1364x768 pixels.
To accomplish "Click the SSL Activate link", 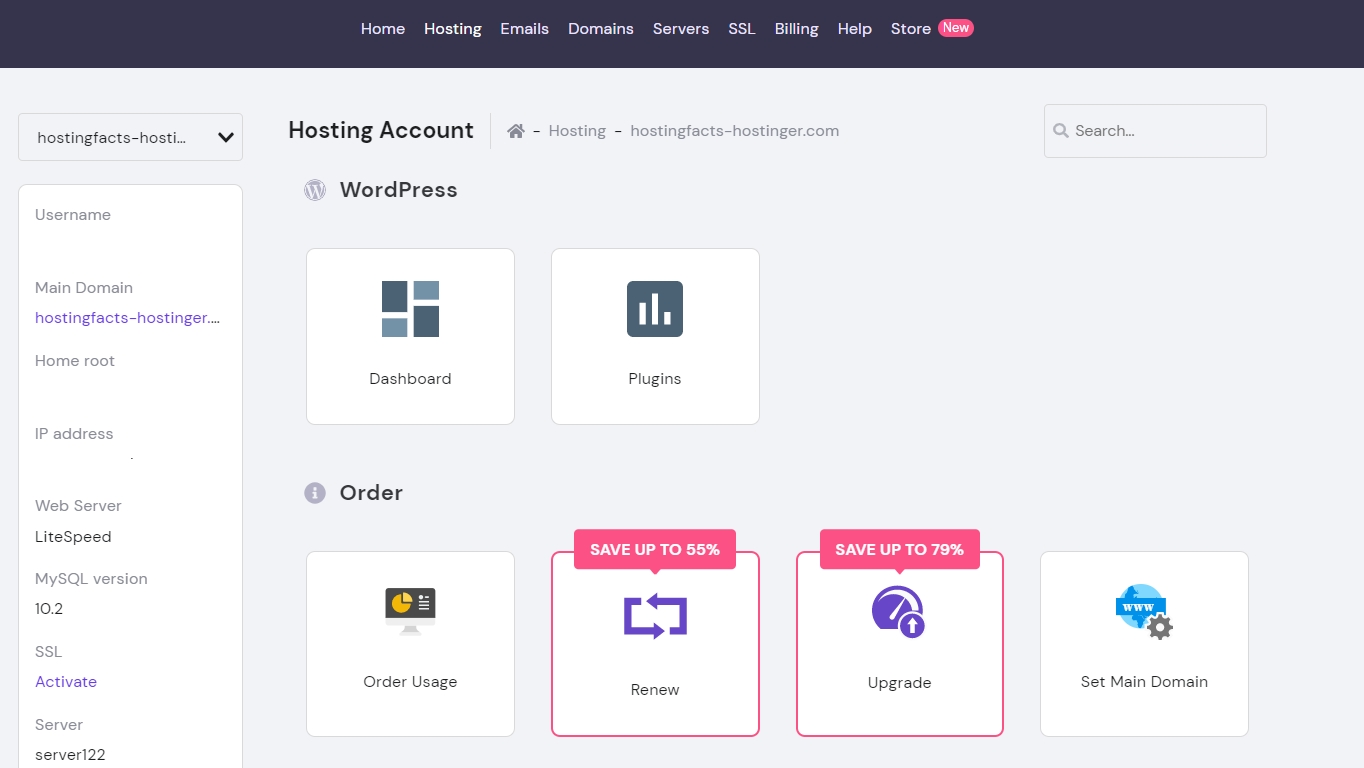I will click(66, 682).
